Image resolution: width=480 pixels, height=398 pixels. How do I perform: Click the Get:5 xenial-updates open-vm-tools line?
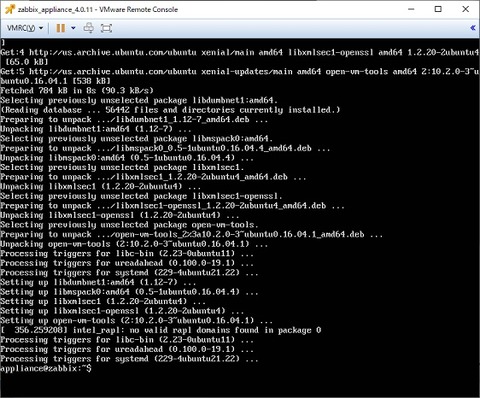coord(239,71)
